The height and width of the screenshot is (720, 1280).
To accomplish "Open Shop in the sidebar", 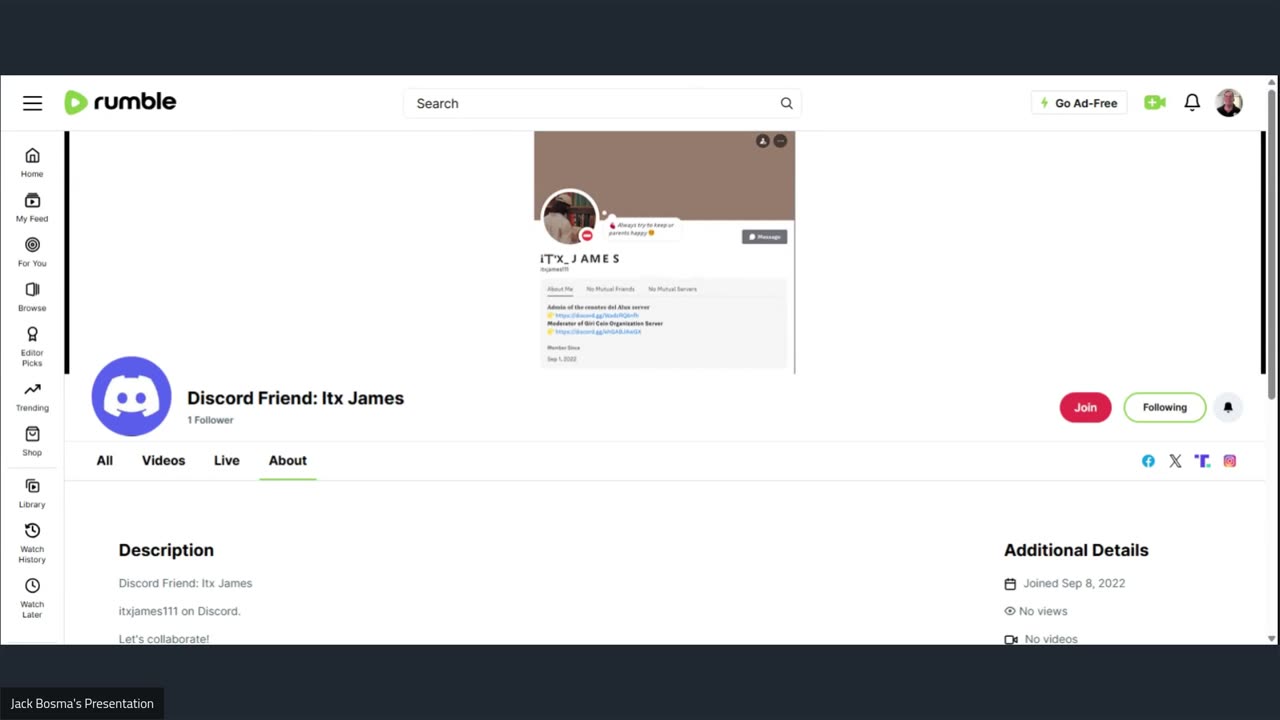I will coord(32,441).
